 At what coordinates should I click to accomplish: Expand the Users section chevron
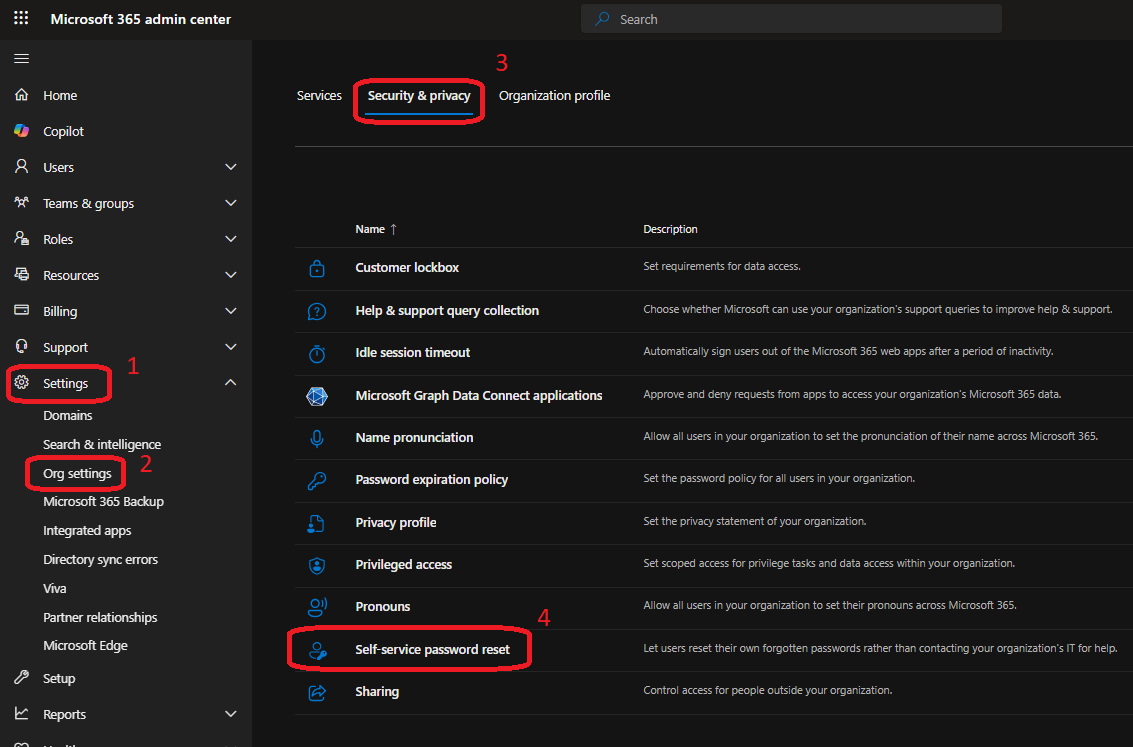pyautogui.click(x=231, y=167)
